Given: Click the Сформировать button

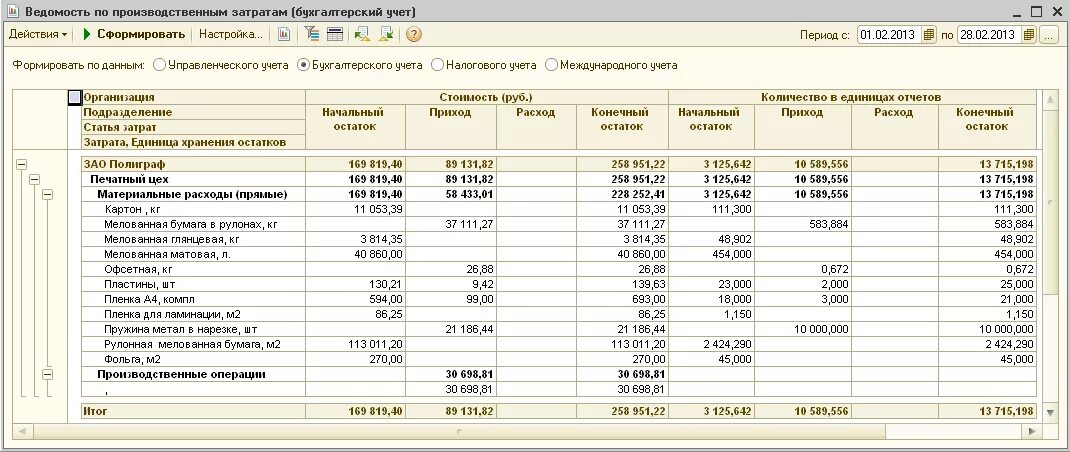Looking at the screenshot, I should (x=134, y=34).
